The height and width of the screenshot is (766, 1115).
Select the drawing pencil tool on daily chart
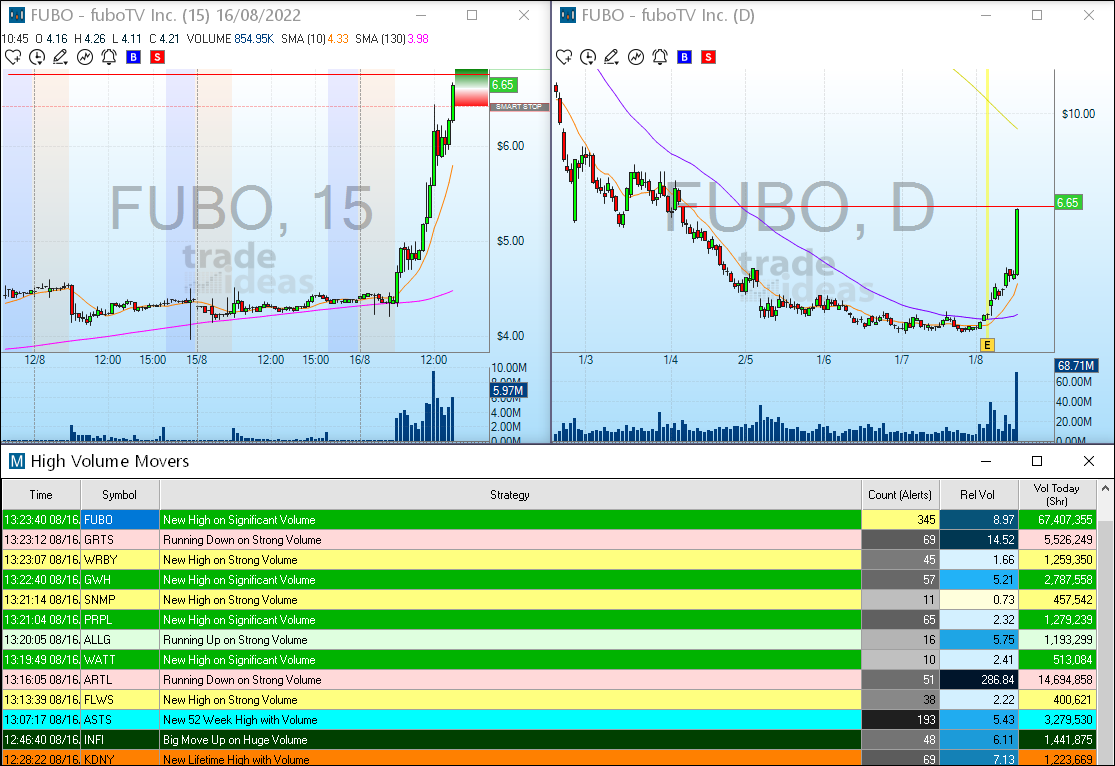611,57
